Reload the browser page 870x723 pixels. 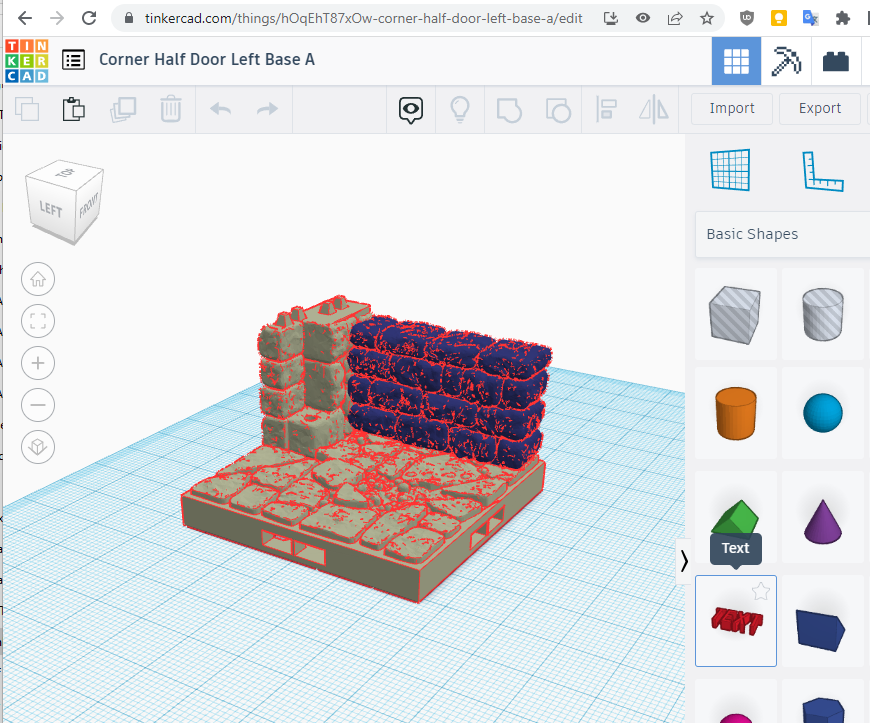coord(89,18)
